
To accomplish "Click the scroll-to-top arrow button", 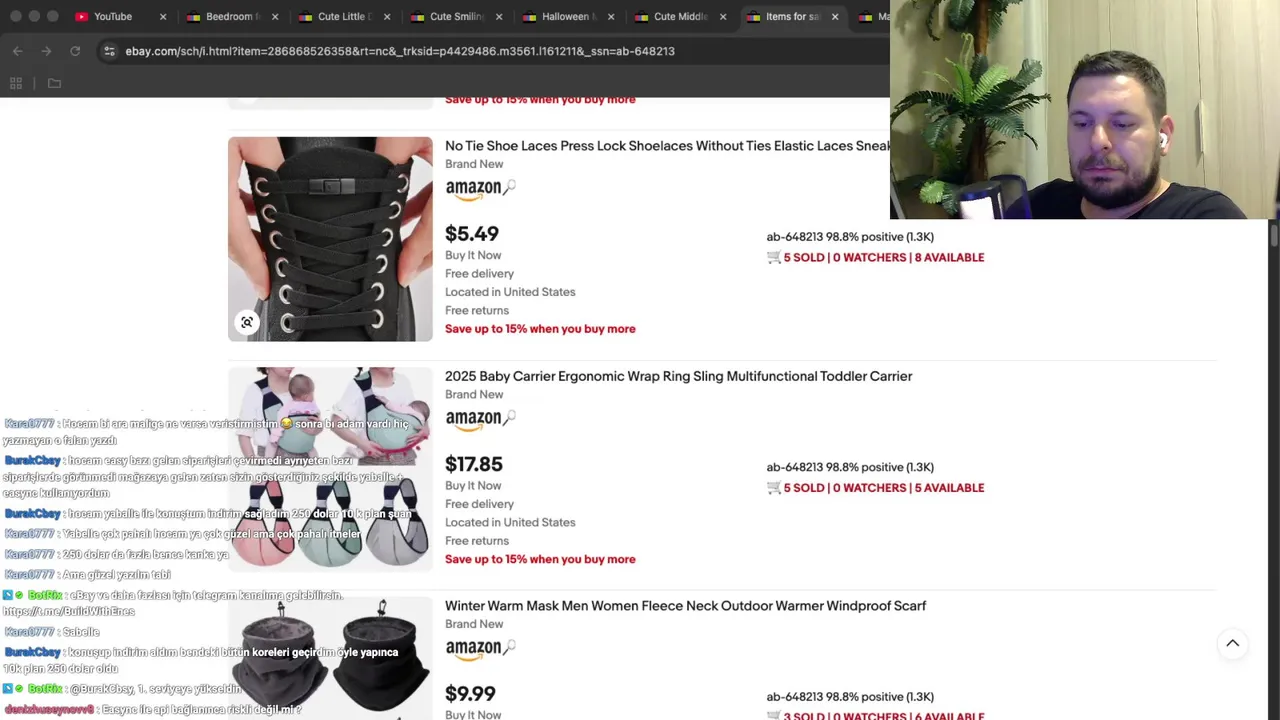I will point(1232,644).
